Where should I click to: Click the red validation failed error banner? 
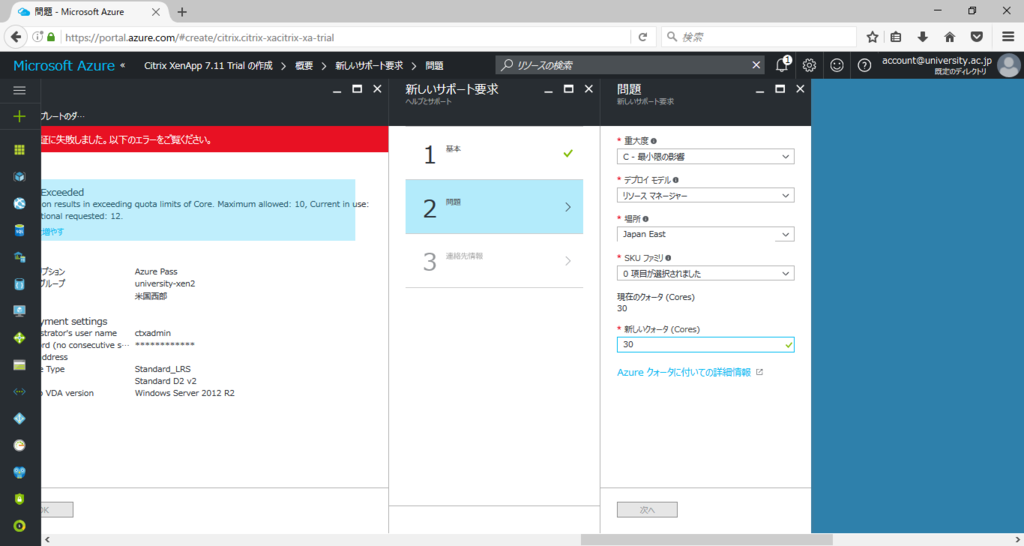tap(214, 139)
